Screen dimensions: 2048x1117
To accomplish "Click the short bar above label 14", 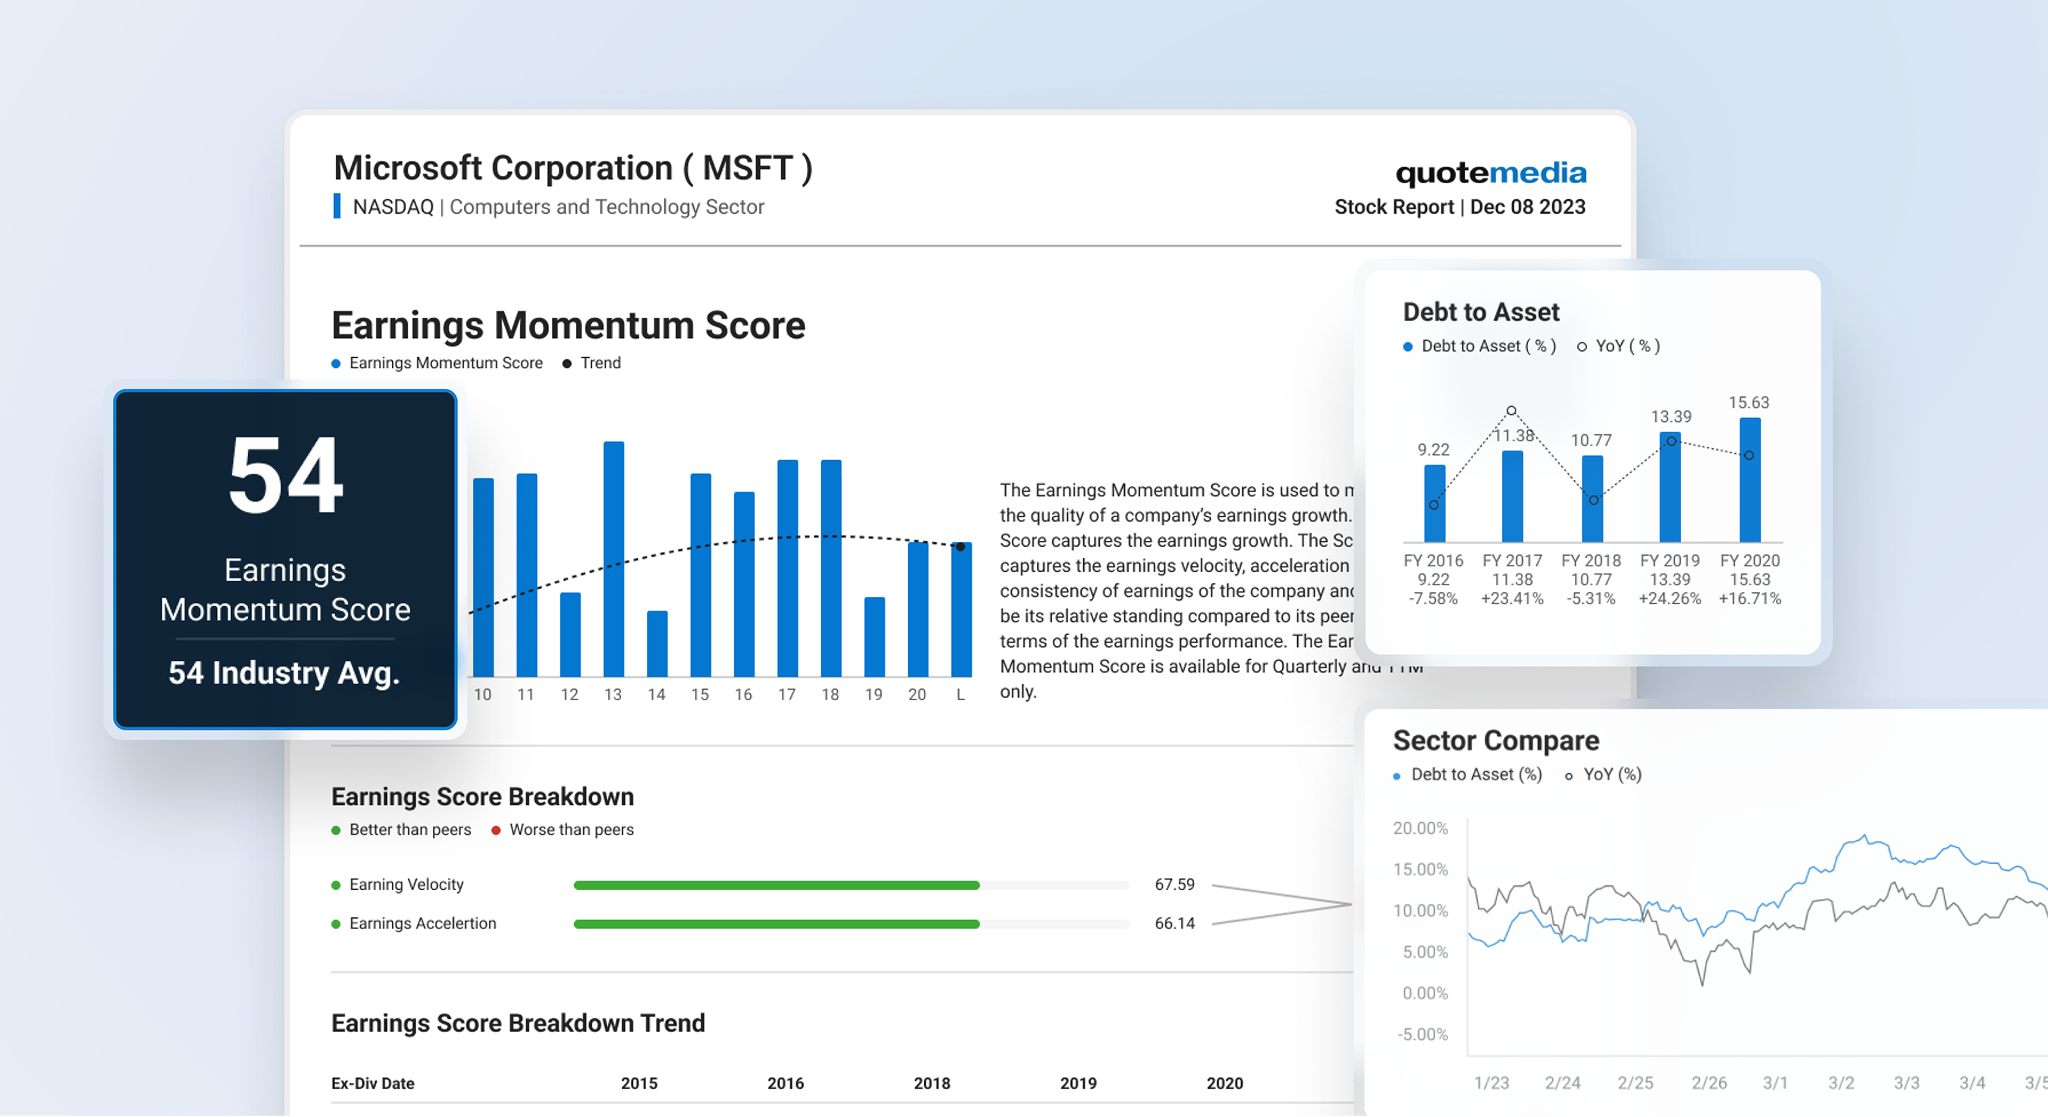I will [x=657, y=644].
